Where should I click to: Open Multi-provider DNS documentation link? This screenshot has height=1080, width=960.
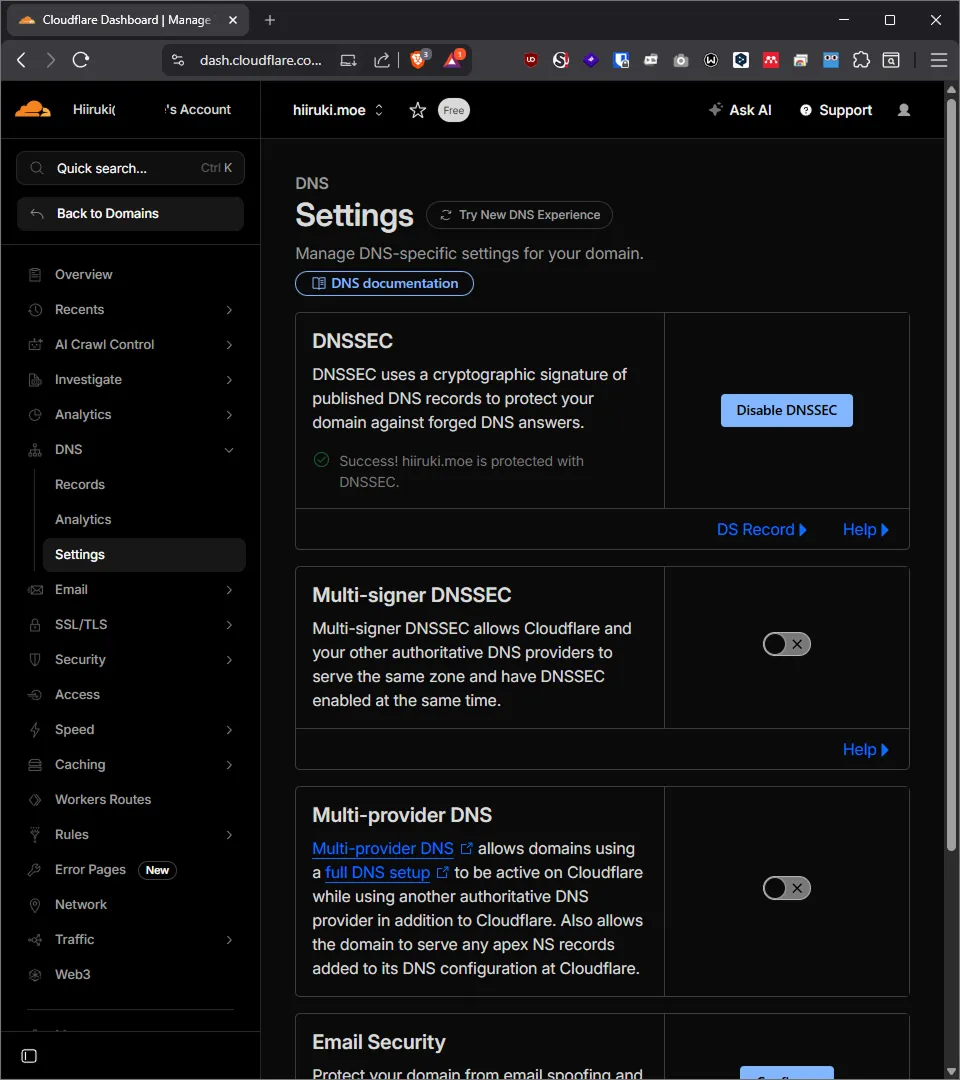click(x=392, y=849)
